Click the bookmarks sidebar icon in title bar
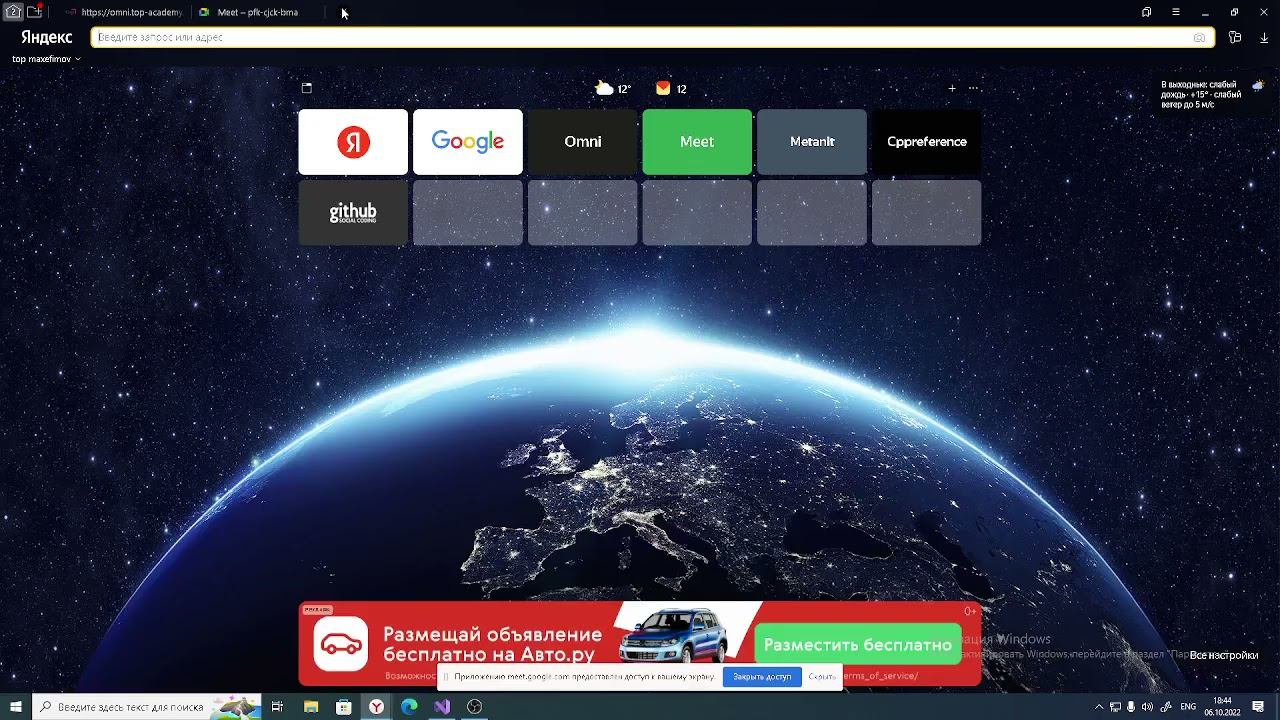 [x=1147, y=12]
